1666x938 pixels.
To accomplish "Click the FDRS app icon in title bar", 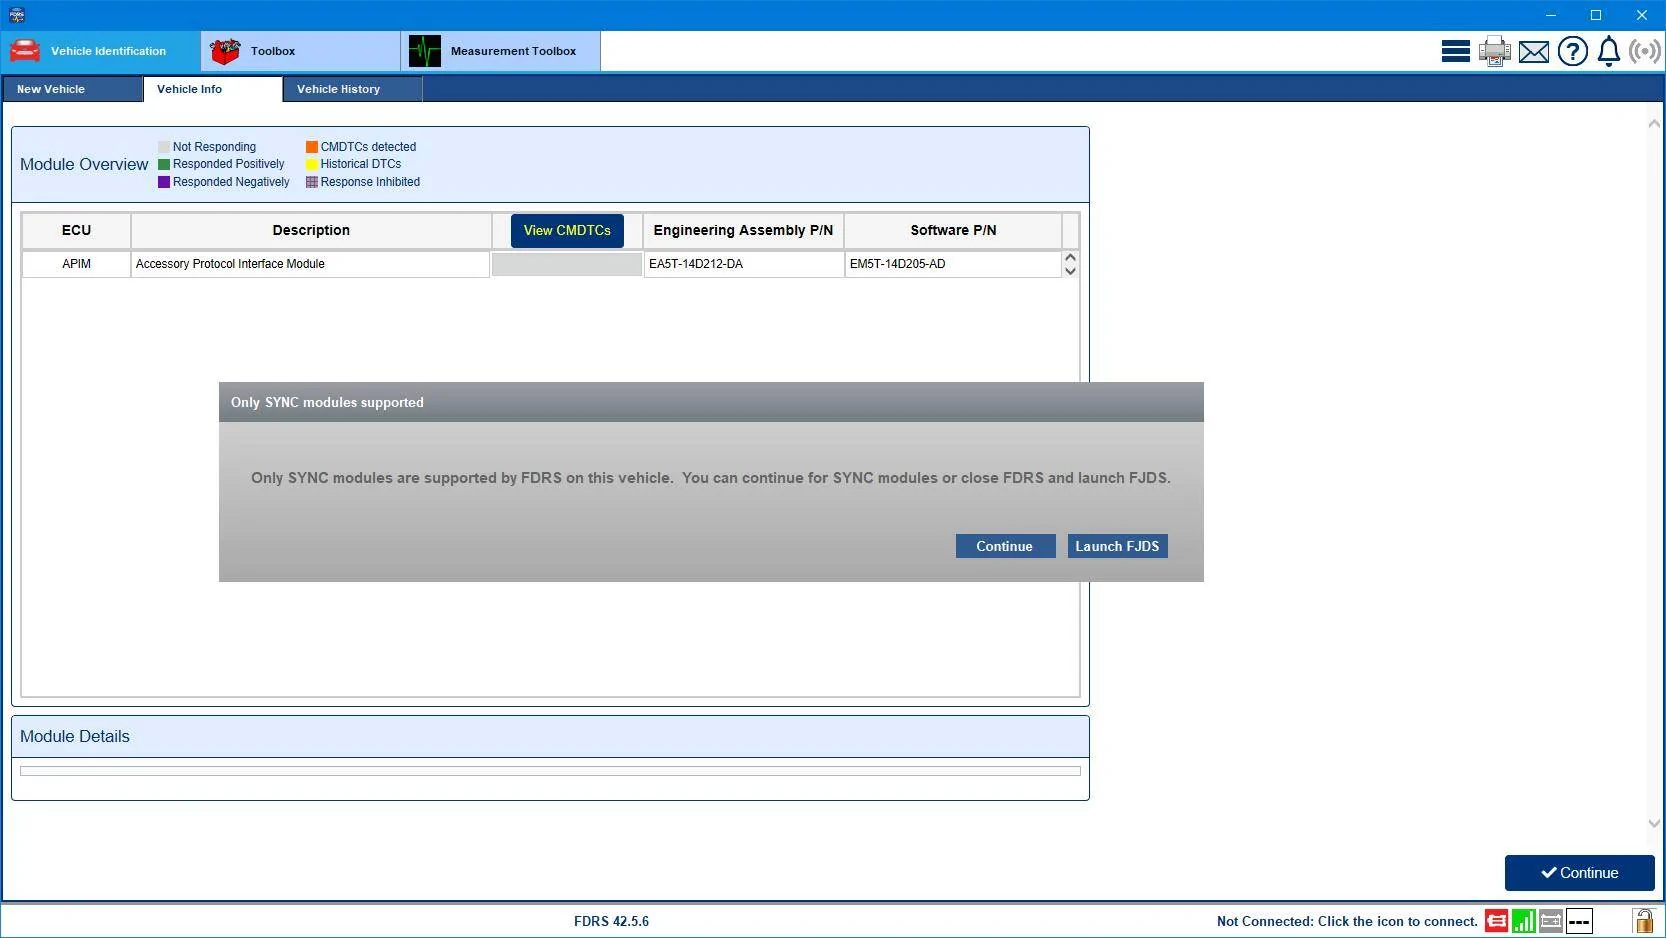I will click(17, 15).
